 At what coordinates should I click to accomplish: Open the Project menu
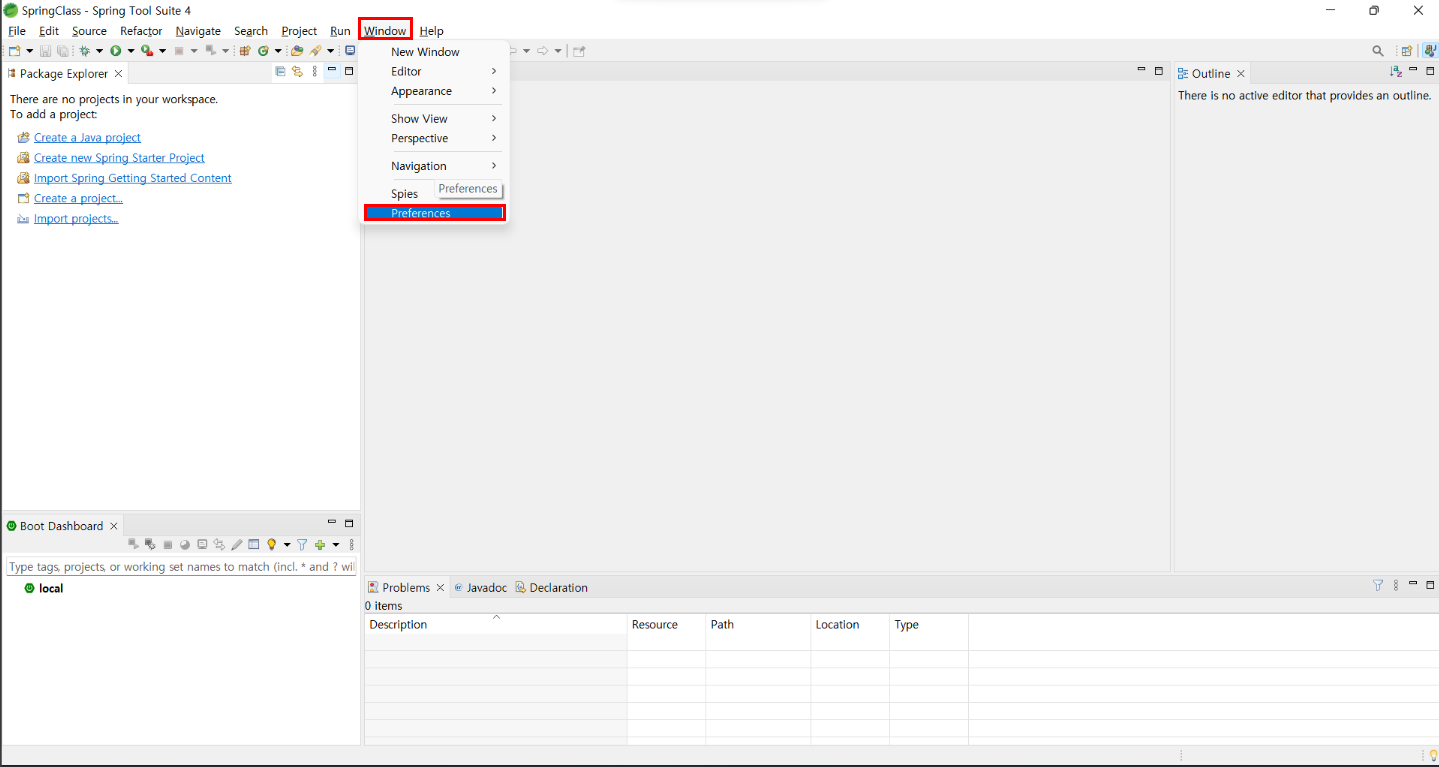pos(299,31)
